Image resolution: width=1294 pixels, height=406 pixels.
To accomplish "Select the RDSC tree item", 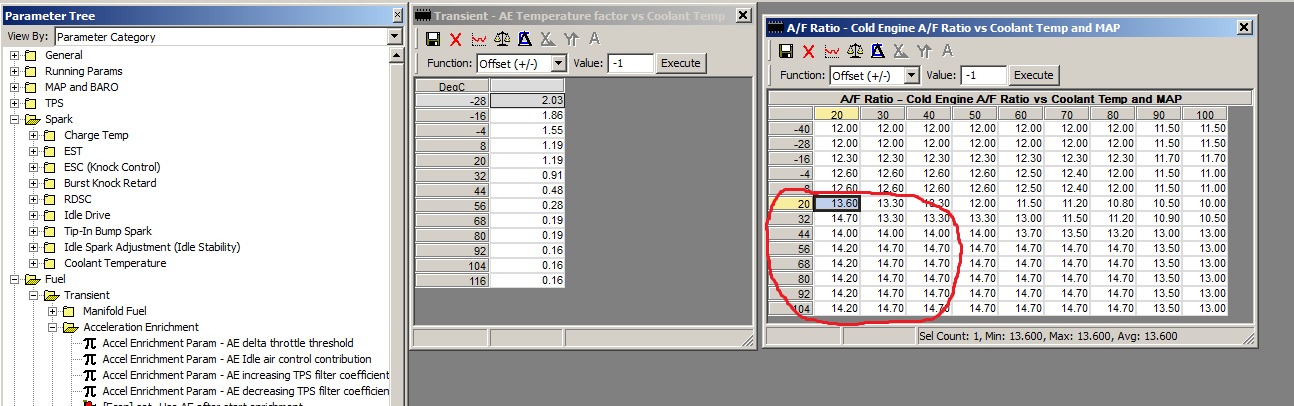I will tap(79, 199).
